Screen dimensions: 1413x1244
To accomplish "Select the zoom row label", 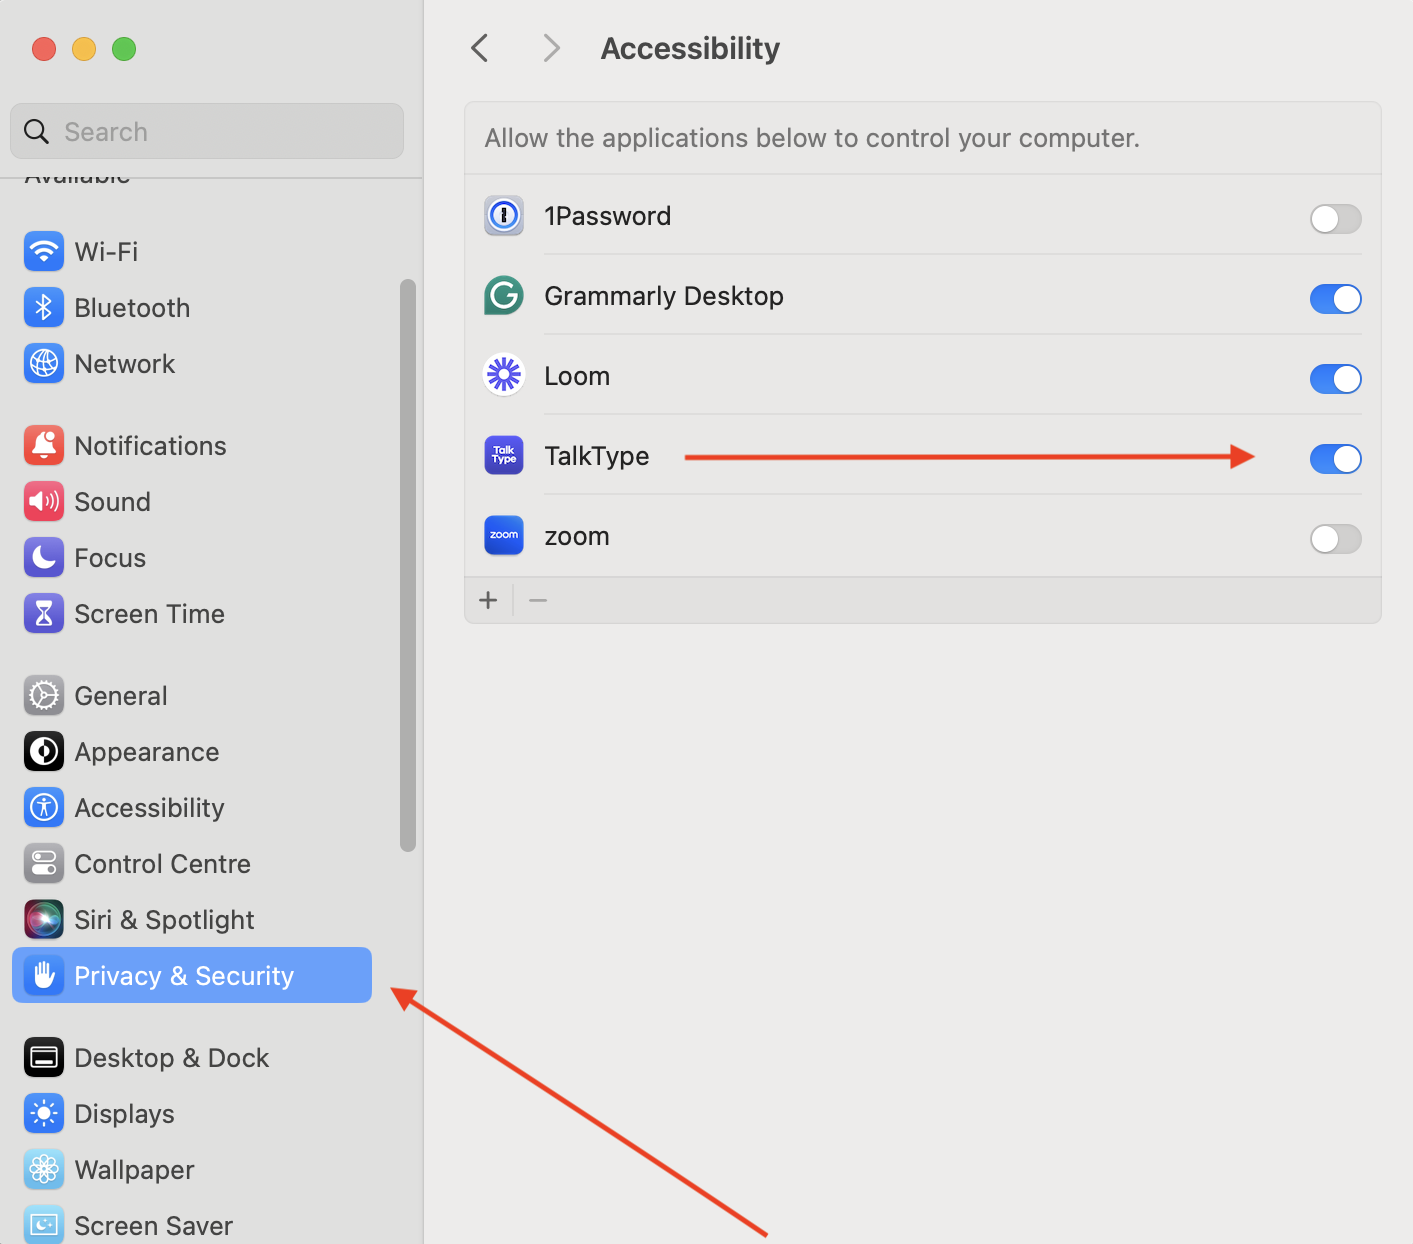I will (x=577, y=537).
